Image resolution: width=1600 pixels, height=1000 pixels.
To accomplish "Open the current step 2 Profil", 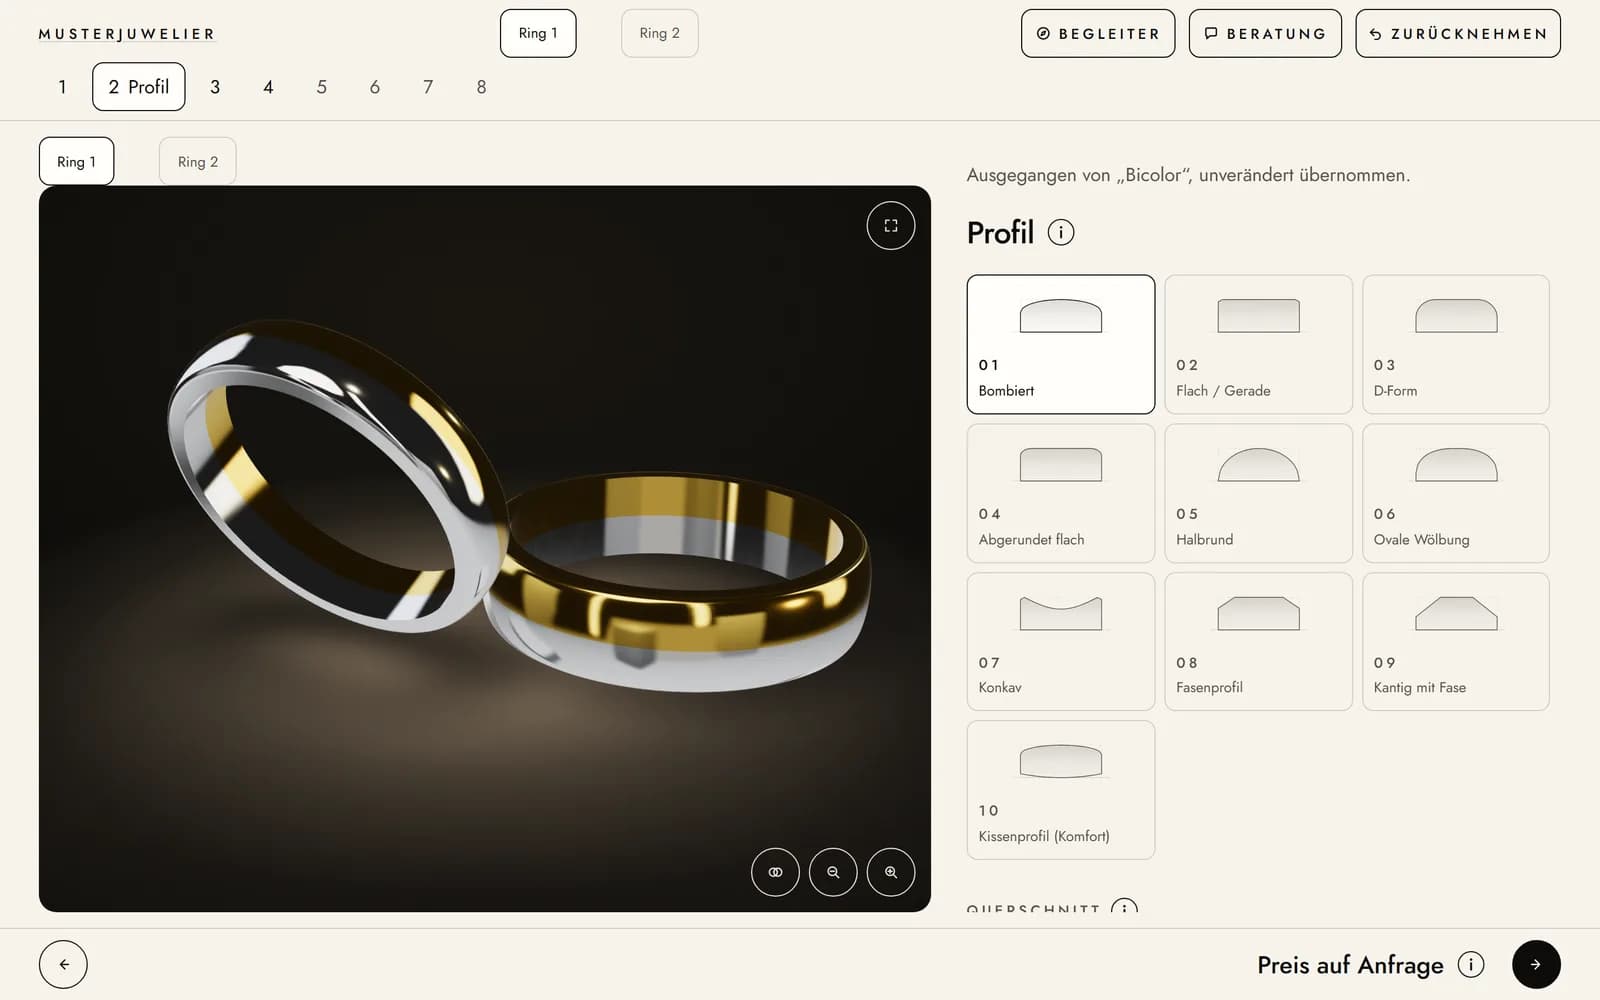I will point(139,87).
